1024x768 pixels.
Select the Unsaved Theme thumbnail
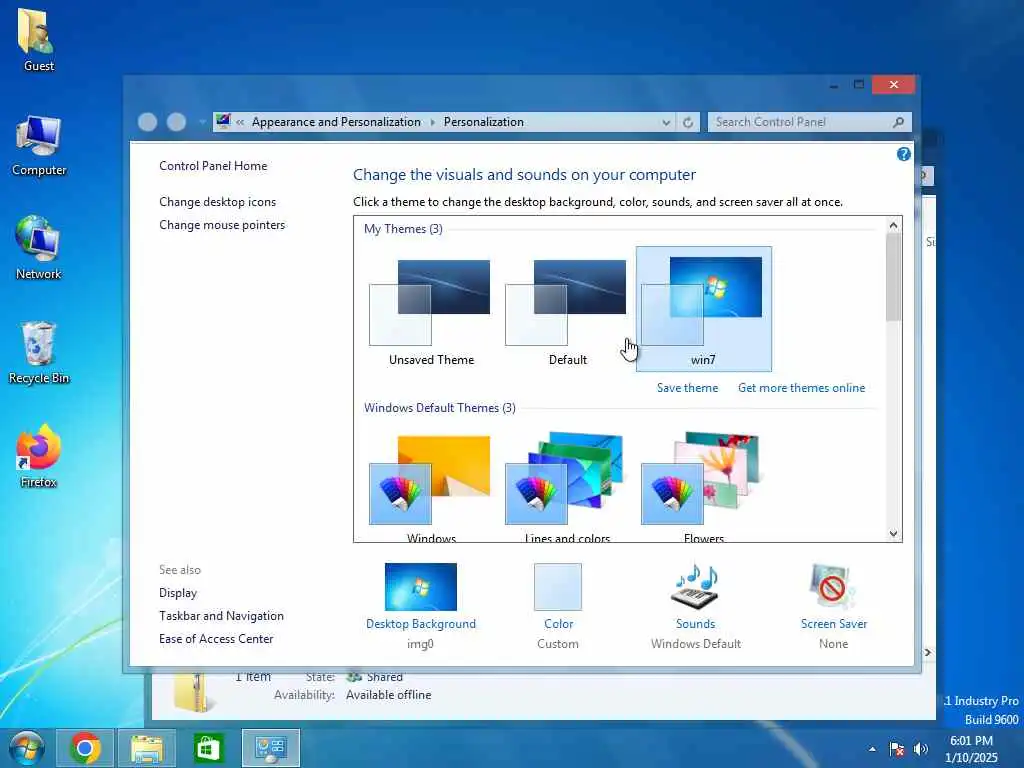tap(431, 309)
